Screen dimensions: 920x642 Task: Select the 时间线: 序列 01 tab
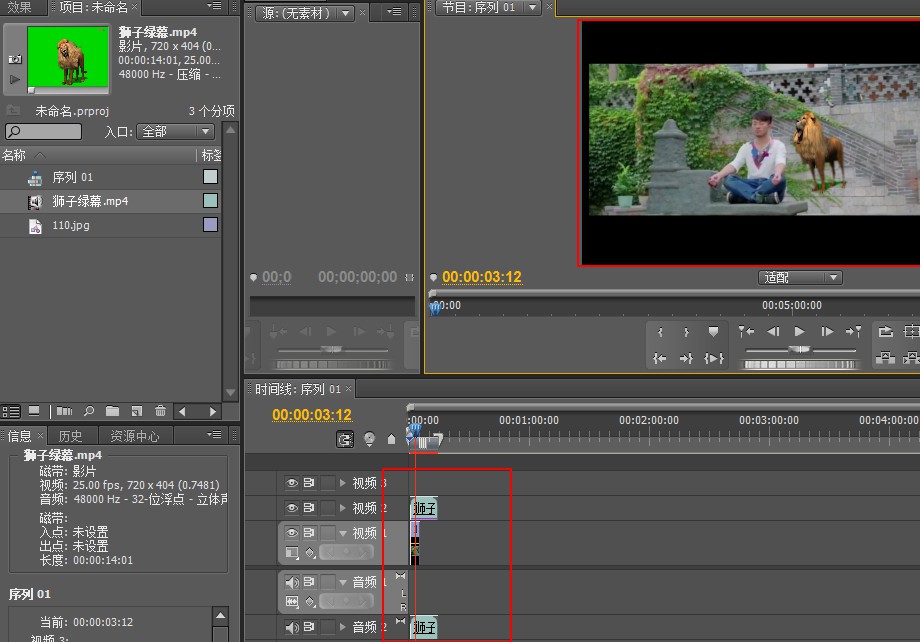pyautogui.click(x=298, y=389)
